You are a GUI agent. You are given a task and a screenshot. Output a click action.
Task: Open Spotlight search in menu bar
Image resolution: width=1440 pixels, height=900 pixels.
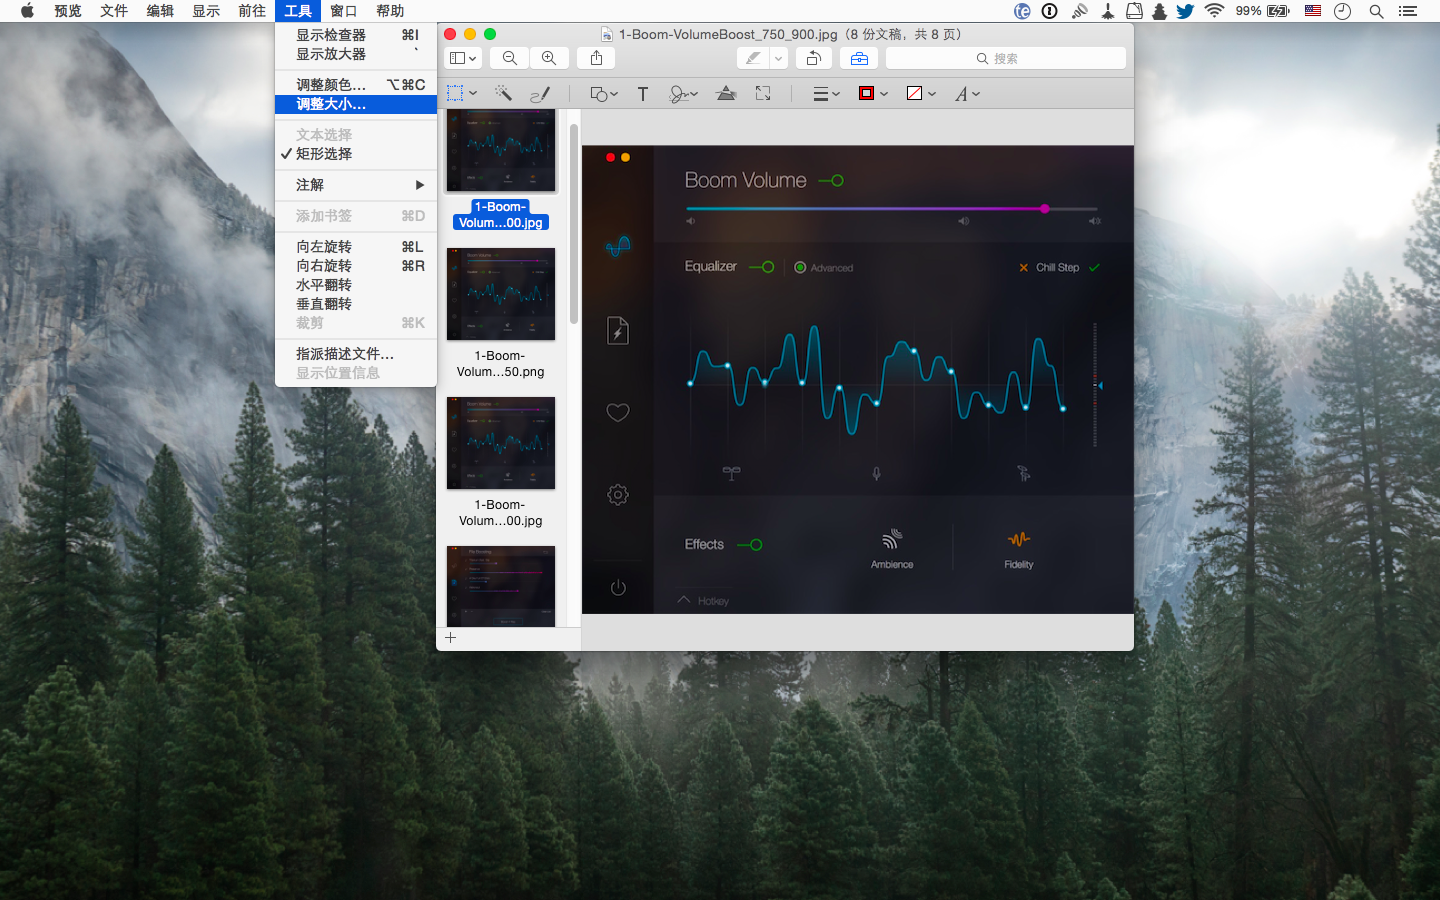tap(1376, 11)
